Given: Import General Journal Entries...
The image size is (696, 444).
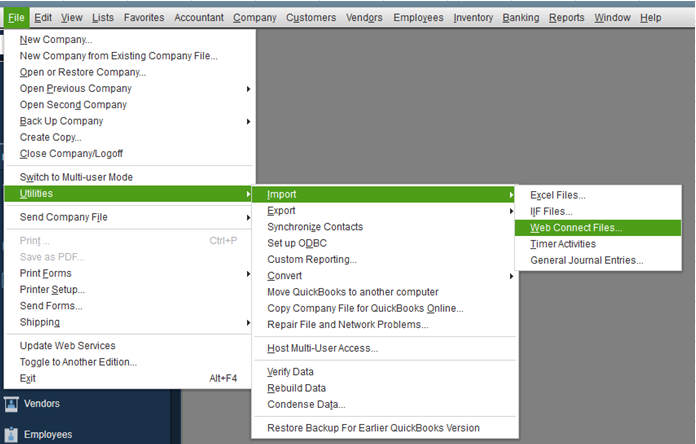Looking at the screenshot, I should pos(598,261).
